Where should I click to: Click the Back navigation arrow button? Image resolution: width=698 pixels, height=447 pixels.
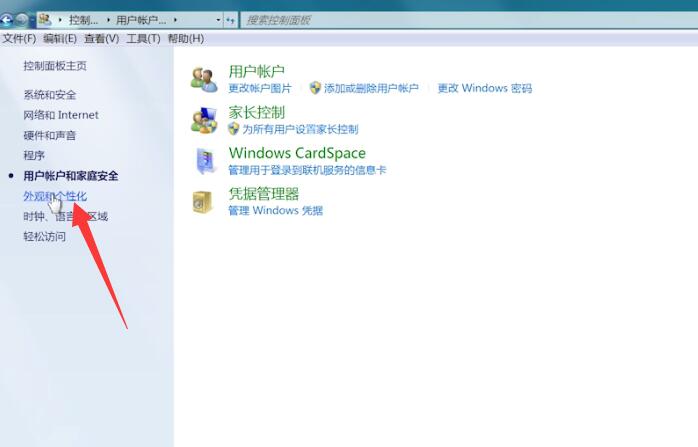[x=6, y=20]
